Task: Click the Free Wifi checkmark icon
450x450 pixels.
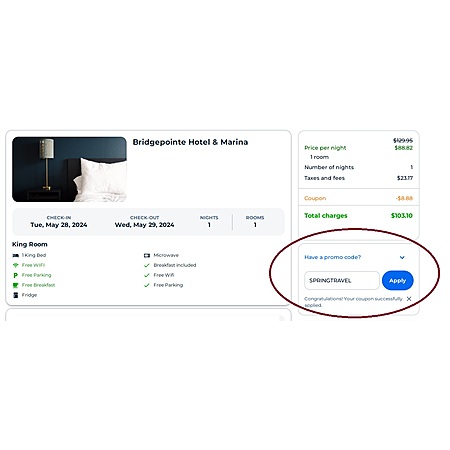Action: (x=147, y=275)
